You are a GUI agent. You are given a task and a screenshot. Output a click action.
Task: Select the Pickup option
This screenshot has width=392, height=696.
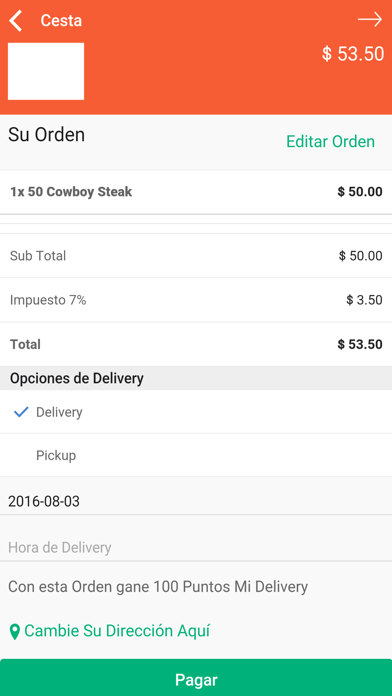tap(196, 455)
